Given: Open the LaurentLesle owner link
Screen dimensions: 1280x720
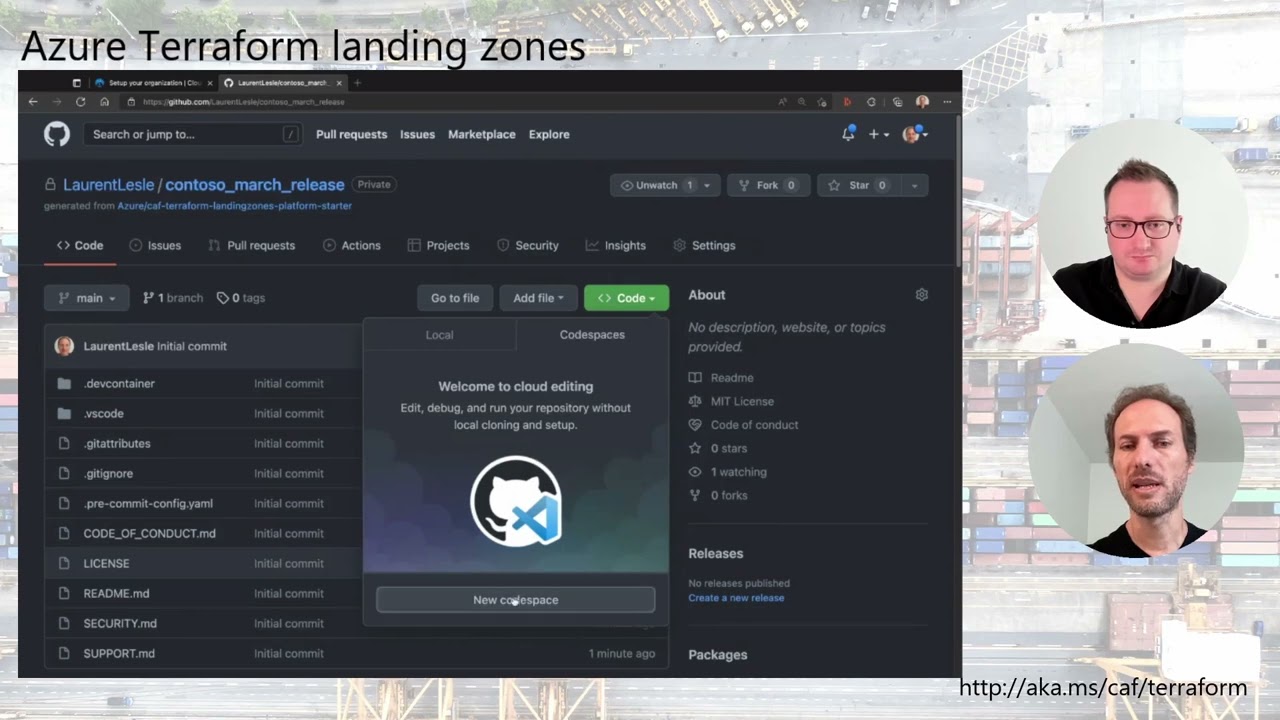Looking at the screenshot, I should pos(108,185).
